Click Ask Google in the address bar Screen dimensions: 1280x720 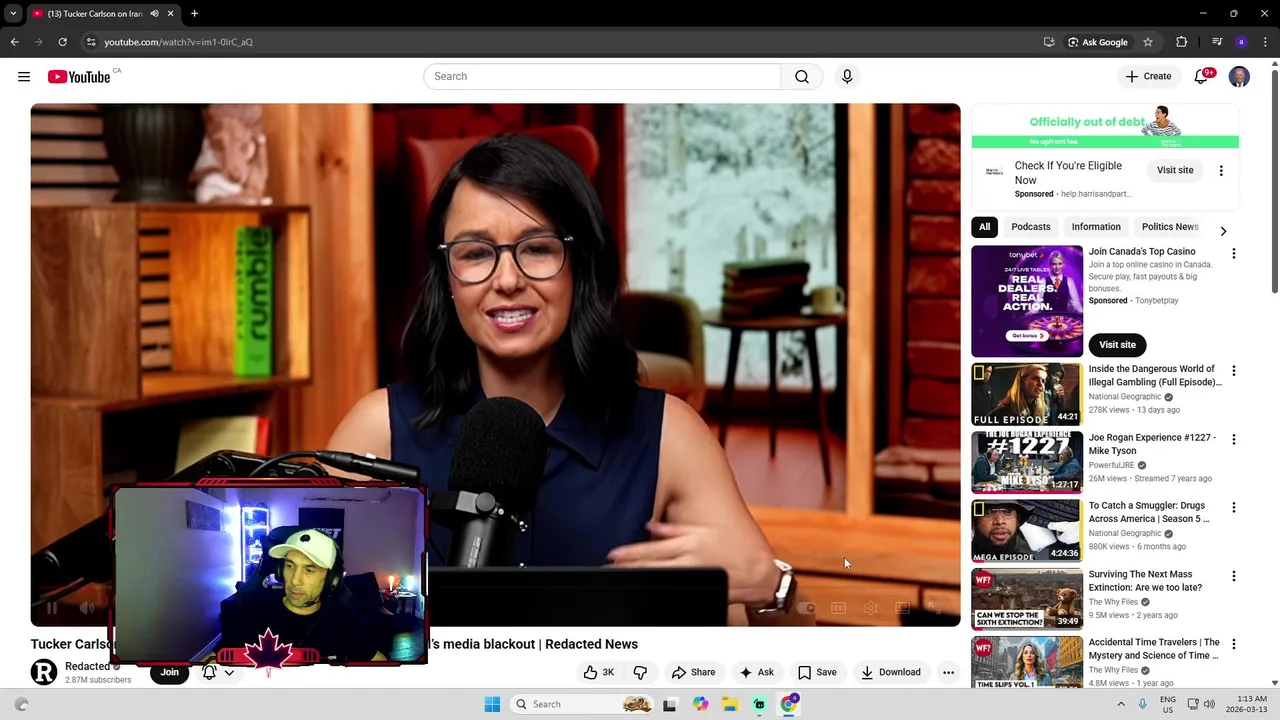coord(1097,42)
